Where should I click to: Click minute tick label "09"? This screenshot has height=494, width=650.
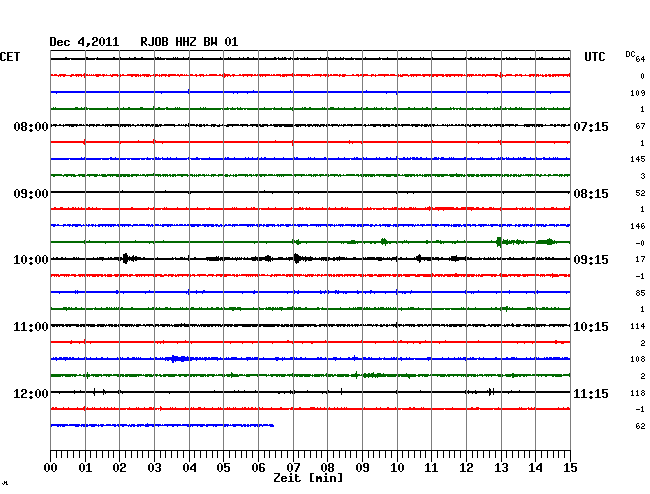(x=362, y=467)
